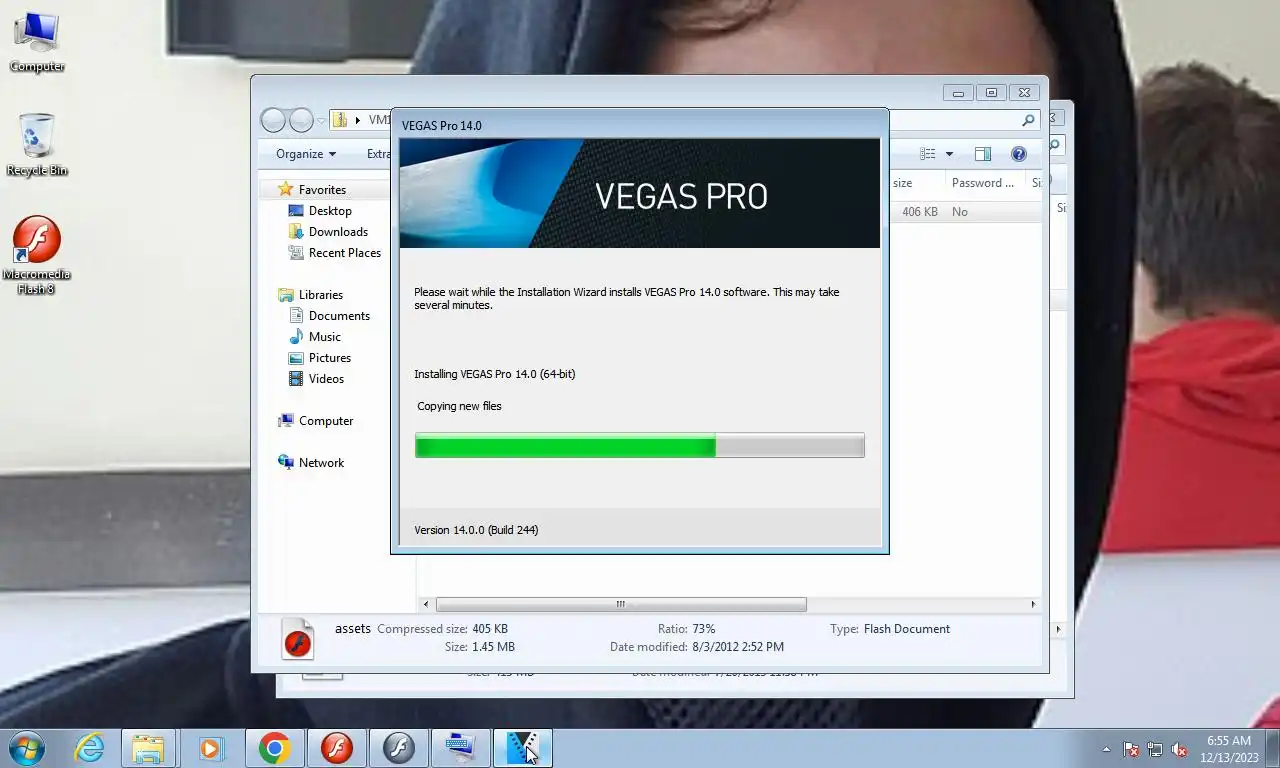Click 'Compressed size: 405 KB' detail
The width and height of the screenshot is (1280, 768).
point(442,629)
